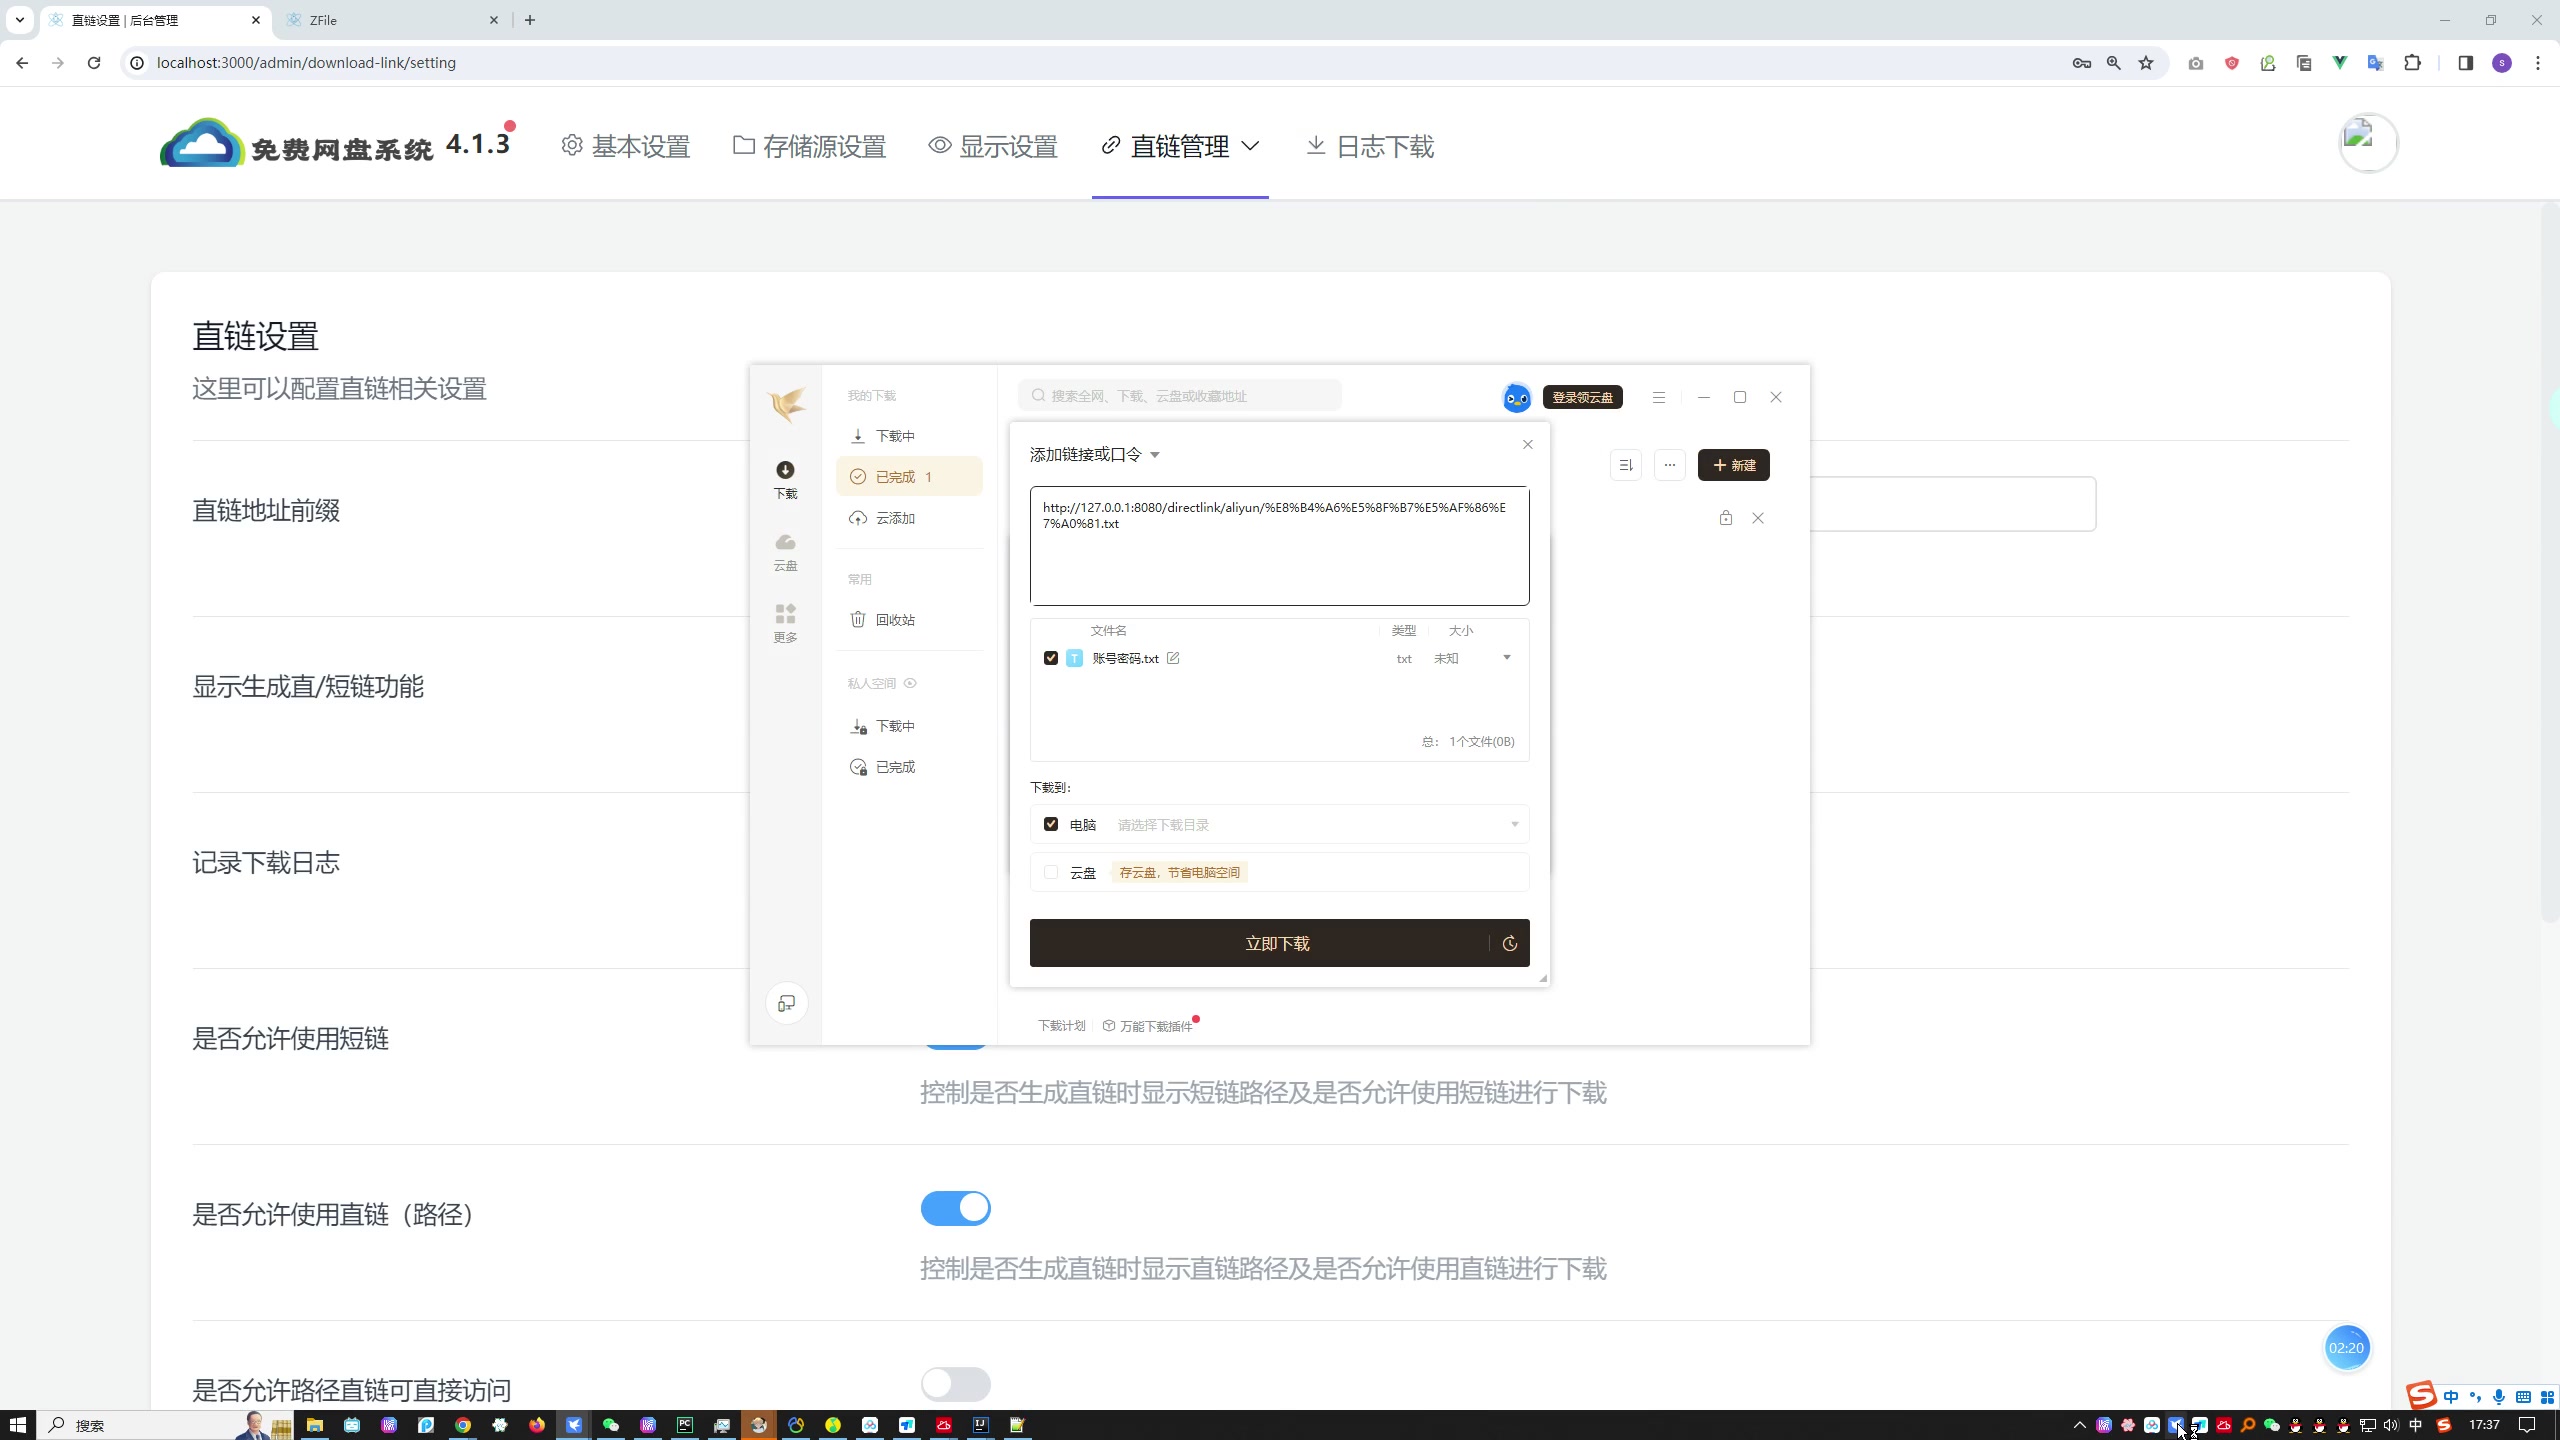Click the Chrome profile avatar
Viewport: 2560px width, 1440px height.
click(x=2502, y=63)
